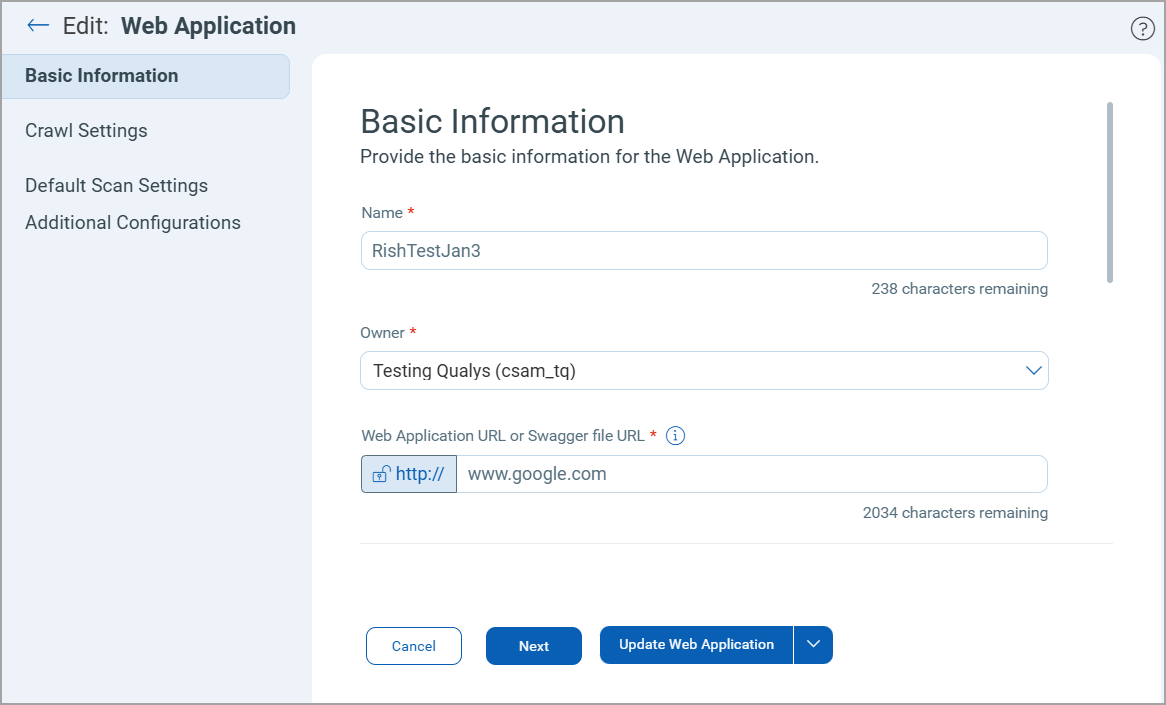The width and height of the screenshot is (1166, 705).
Task: Open the Owner dropdown
Action: [704, 370]
